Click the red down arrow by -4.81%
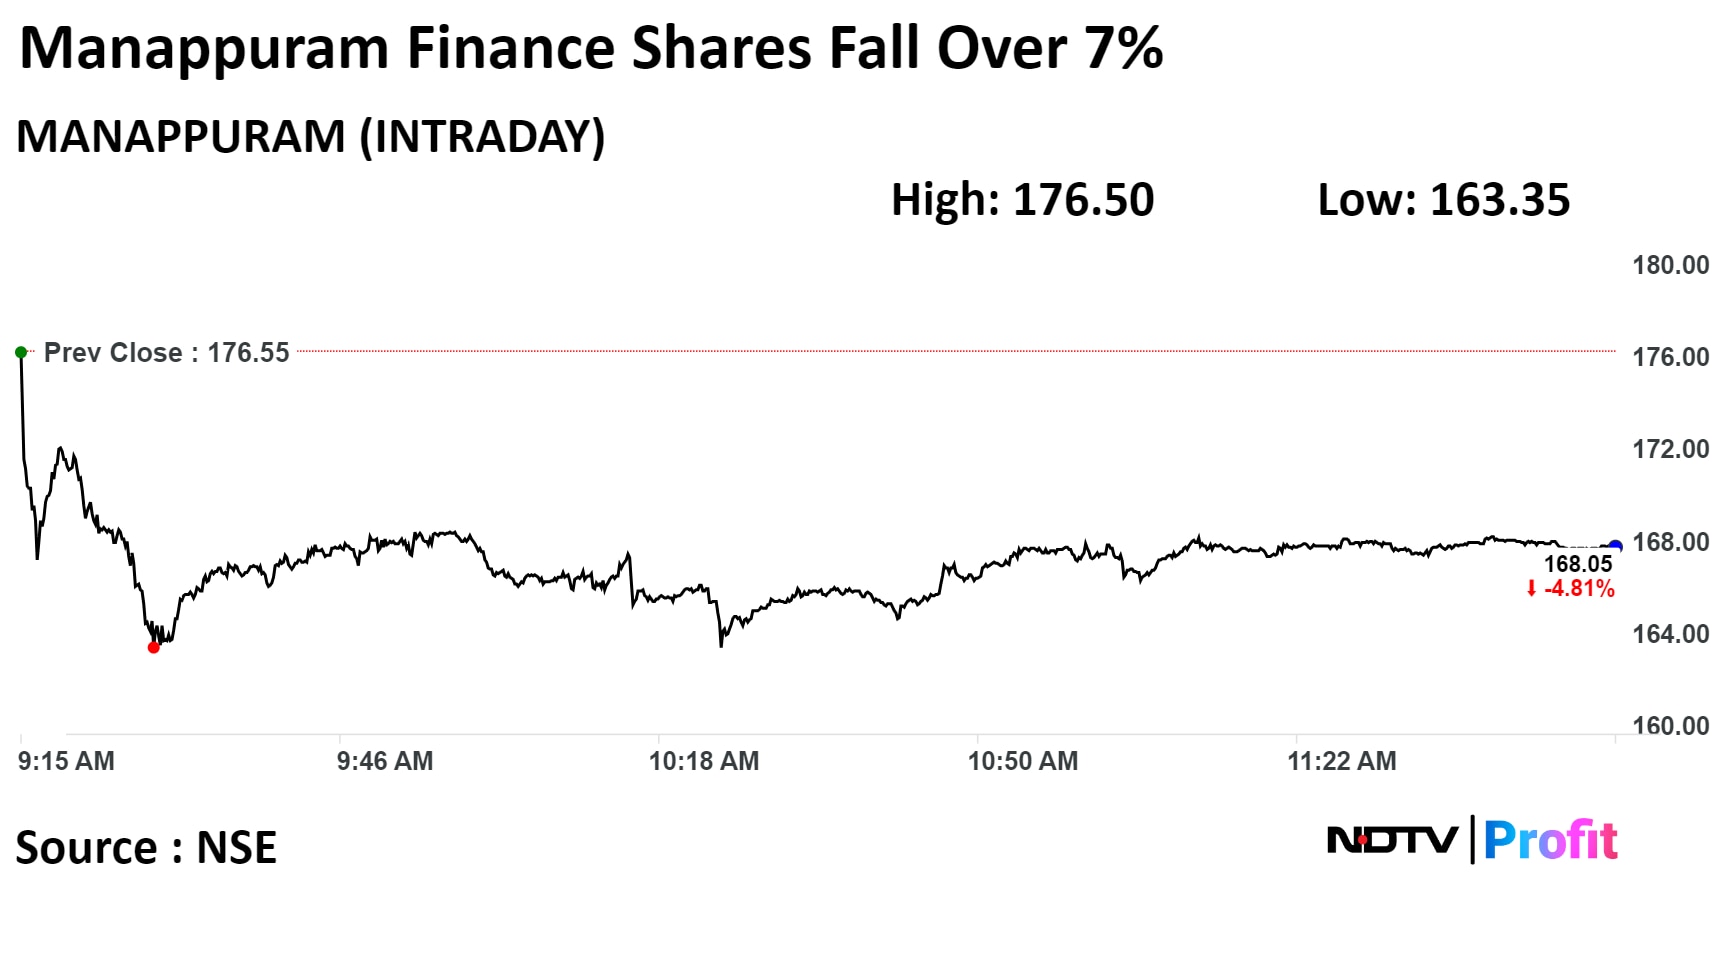1728x972 pixels. [x=1531, y=589]
